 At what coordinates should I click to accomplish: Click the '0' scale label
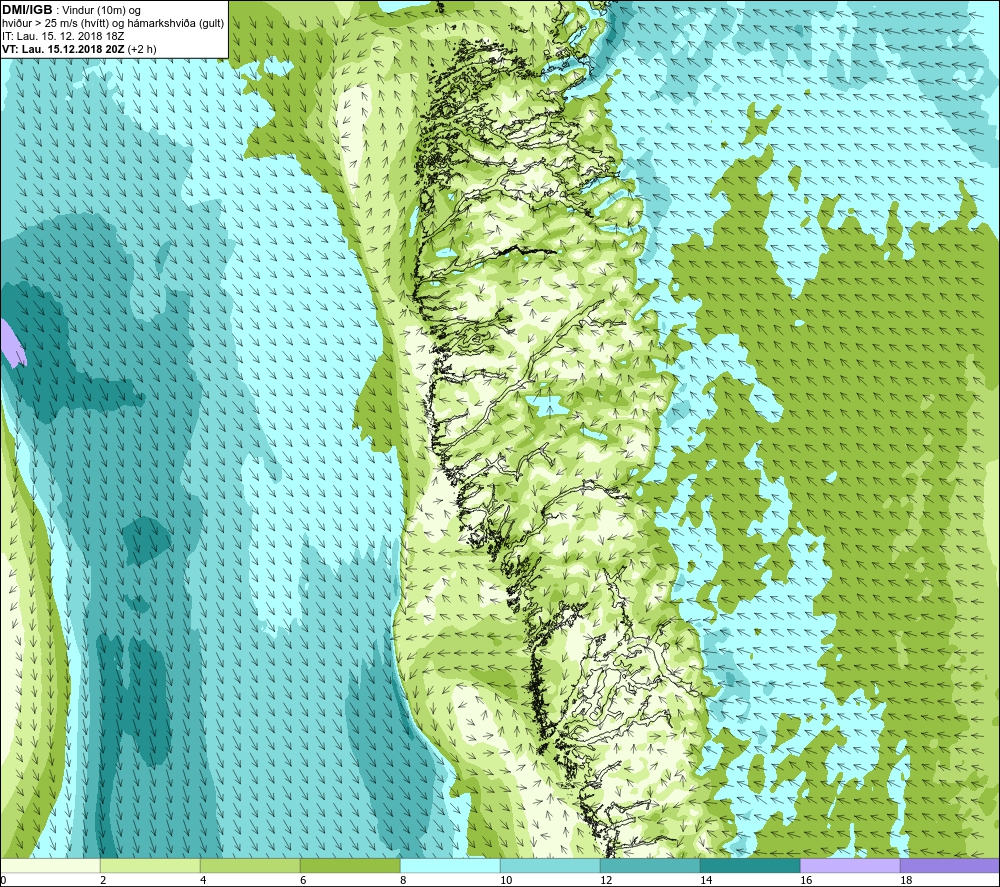[x=3, y=880]
